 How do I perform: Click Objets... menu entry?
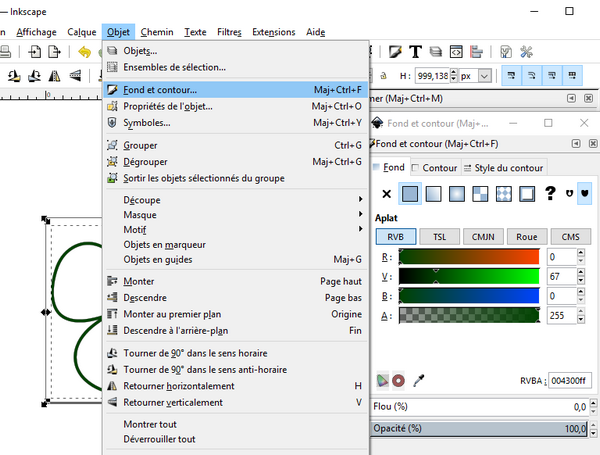pos(235,51)
